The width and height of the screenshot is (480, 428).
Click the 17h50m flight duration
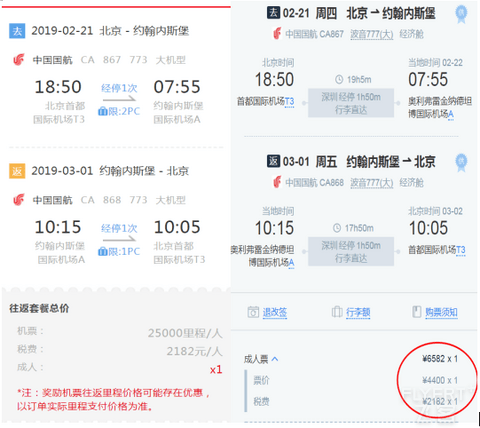click(359, 228)
